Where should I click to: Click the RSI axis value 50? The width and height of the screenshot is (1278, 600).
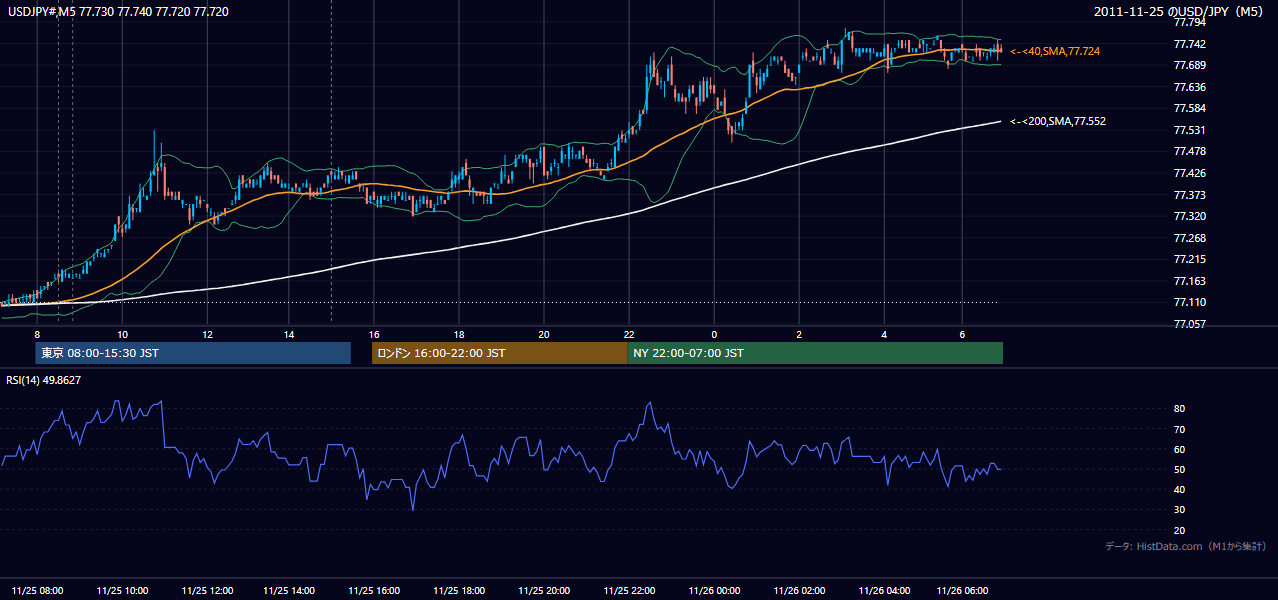point(1180,469)
